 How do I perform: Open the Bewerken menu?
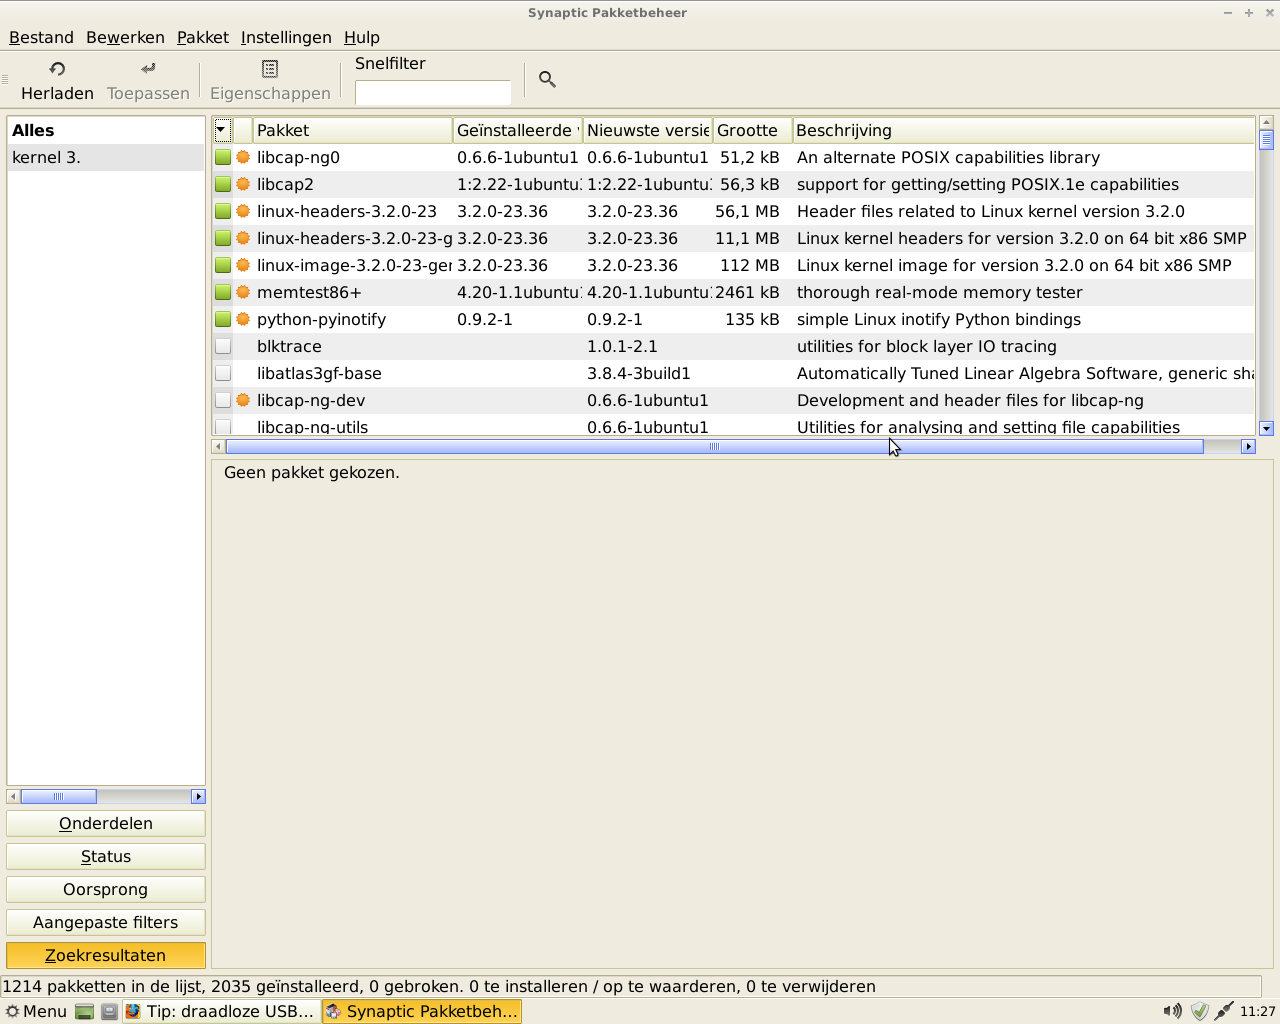(x=125, y=37)
